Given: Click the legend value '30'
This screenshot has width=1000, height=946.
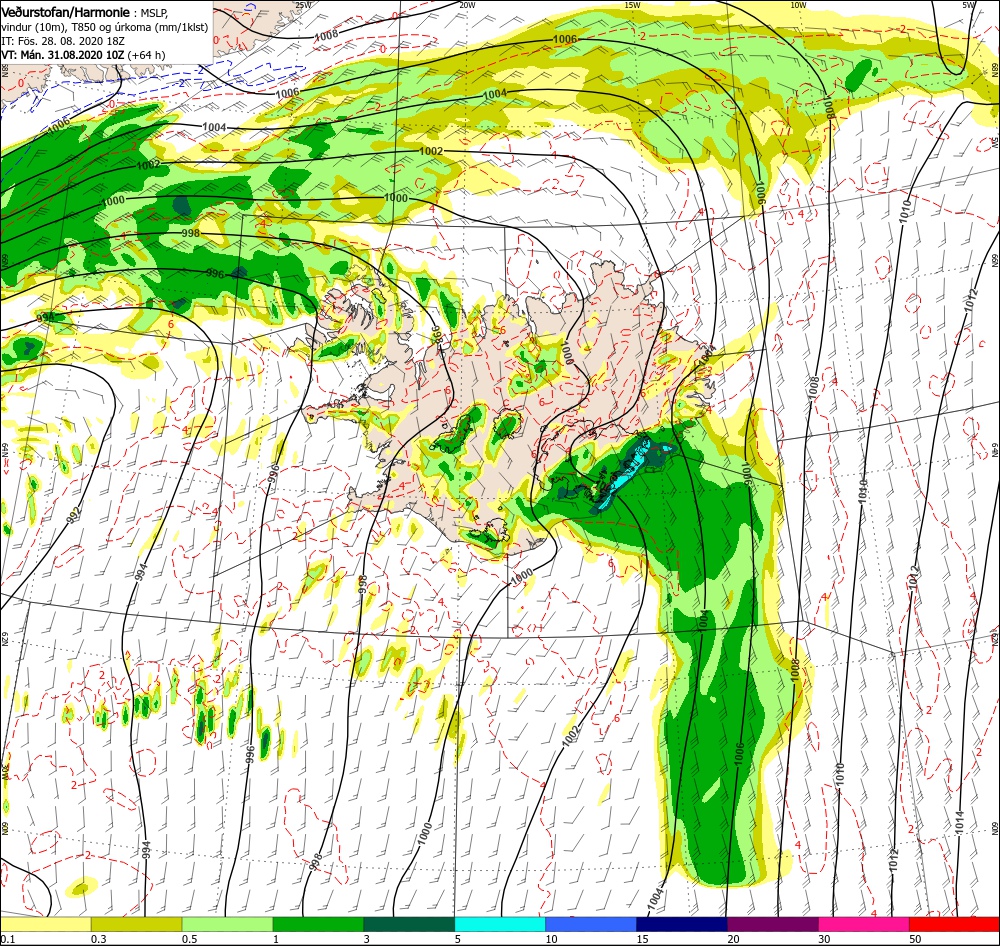Looking at the screenshot, I should tap(825, 939).
